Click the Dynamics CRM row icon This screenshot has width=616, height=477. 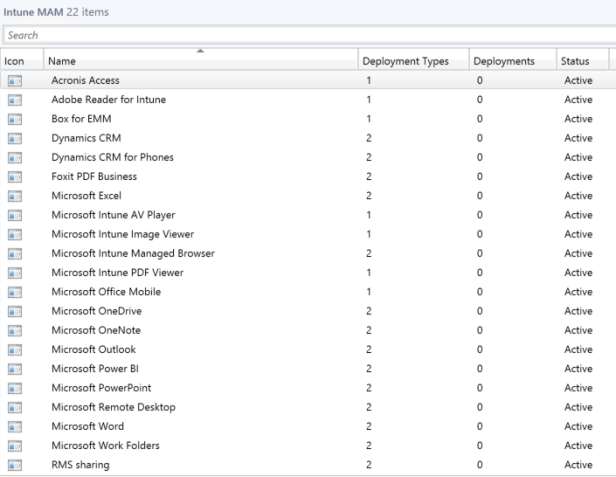click(x=15, y=139)
